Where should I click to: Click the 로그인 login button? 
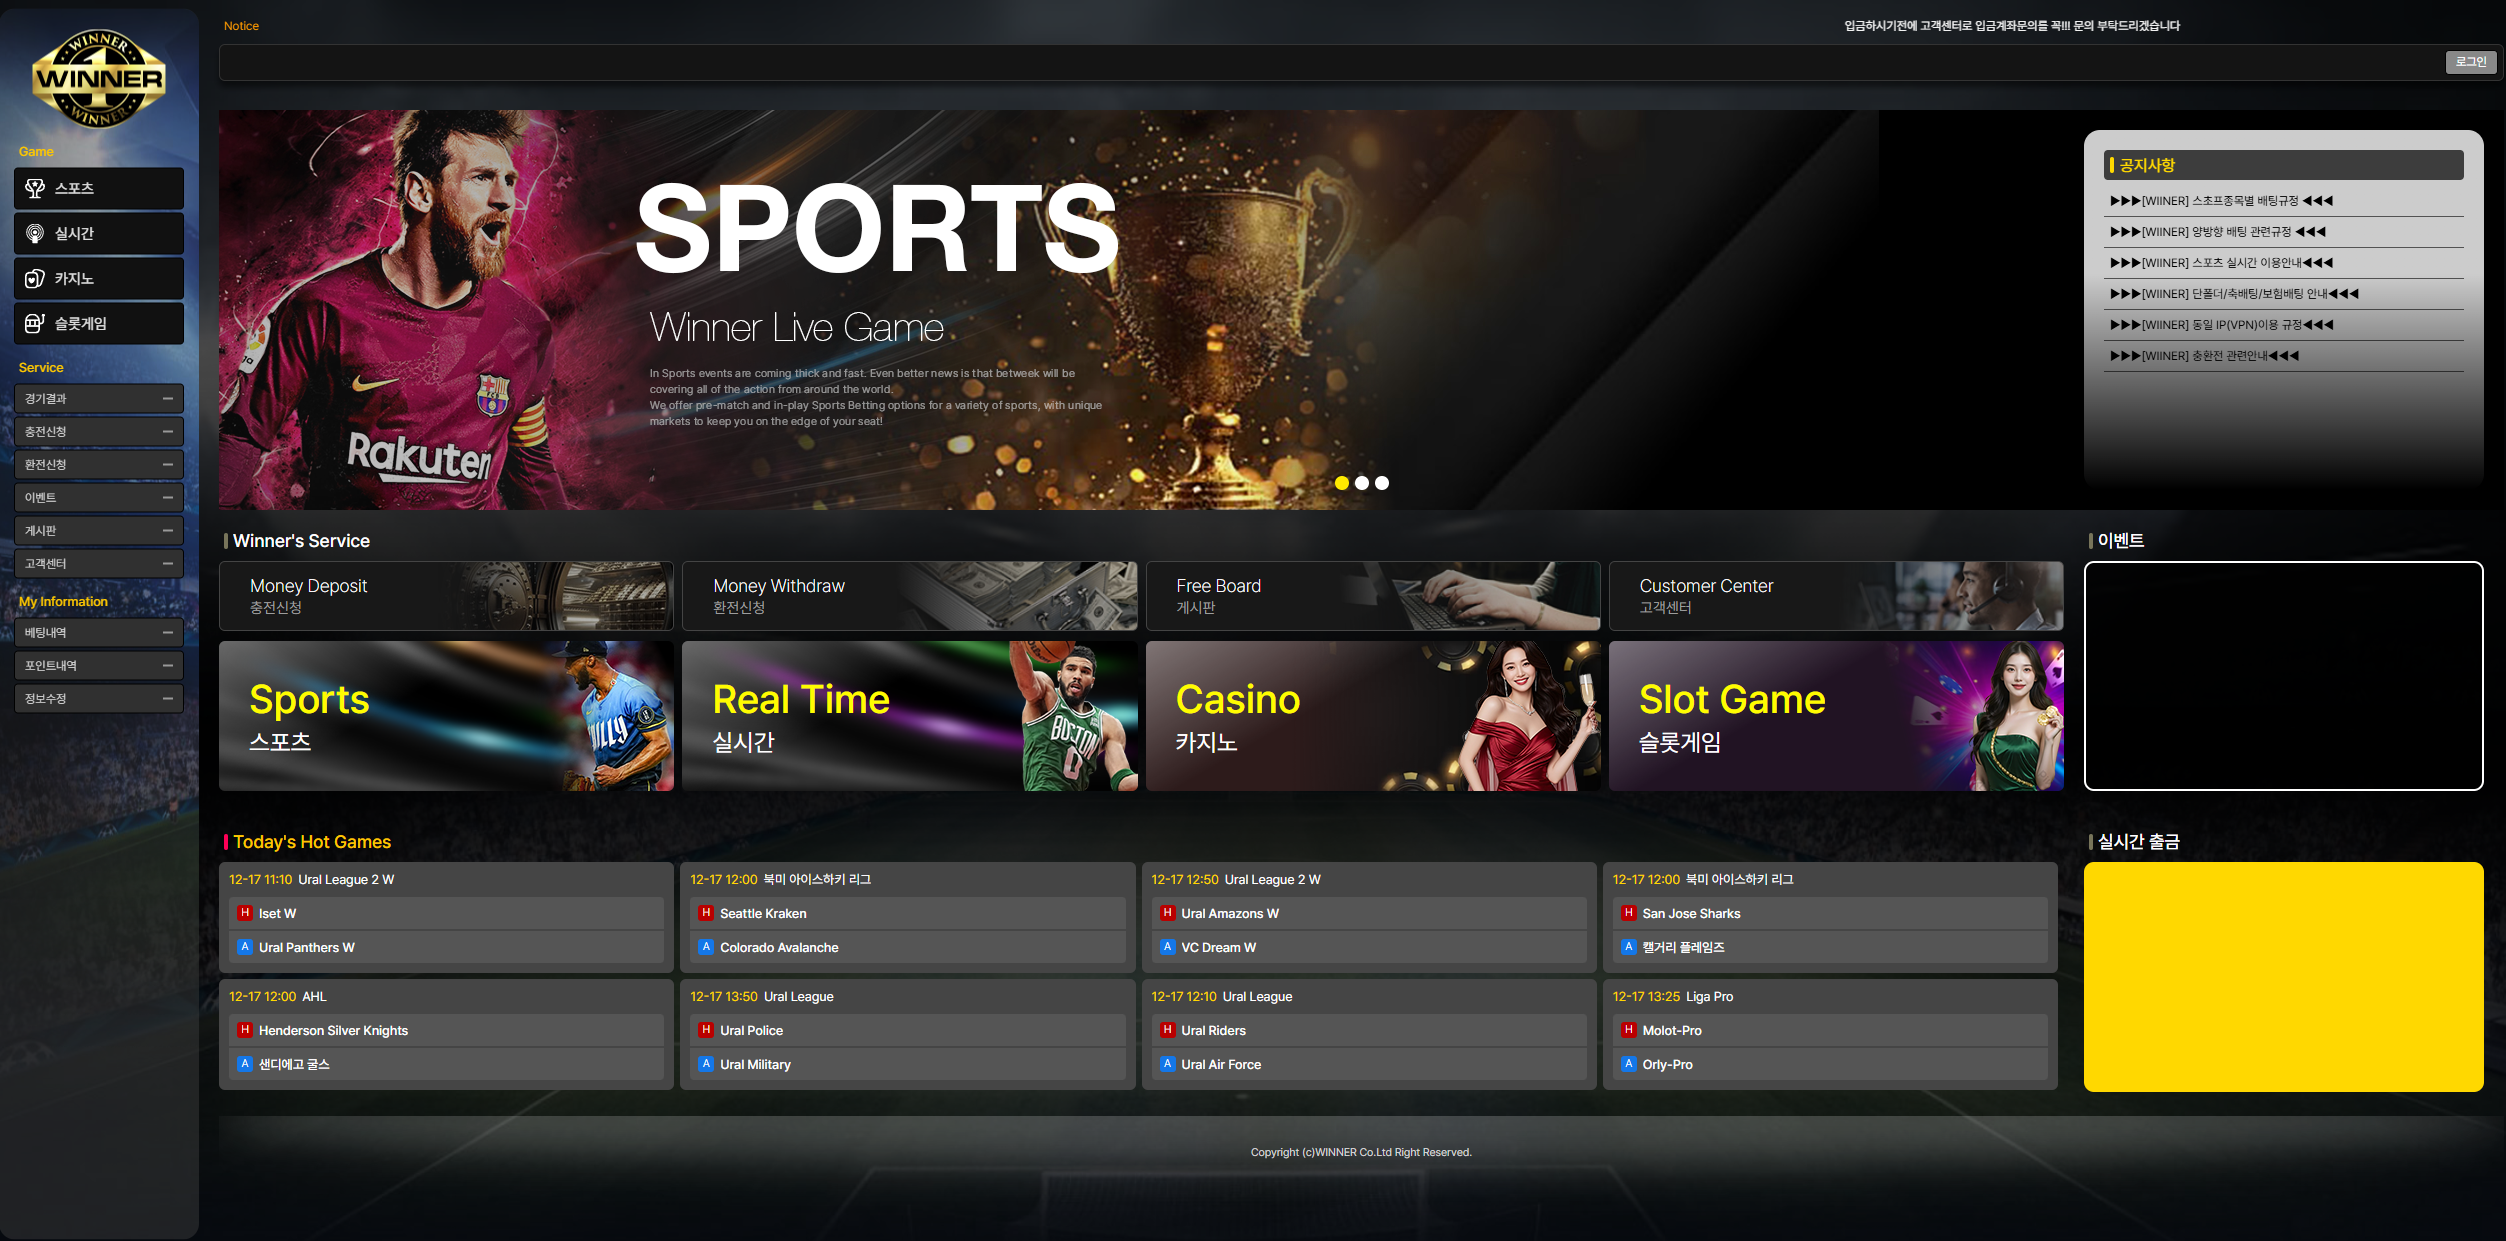click(2470, 62)
